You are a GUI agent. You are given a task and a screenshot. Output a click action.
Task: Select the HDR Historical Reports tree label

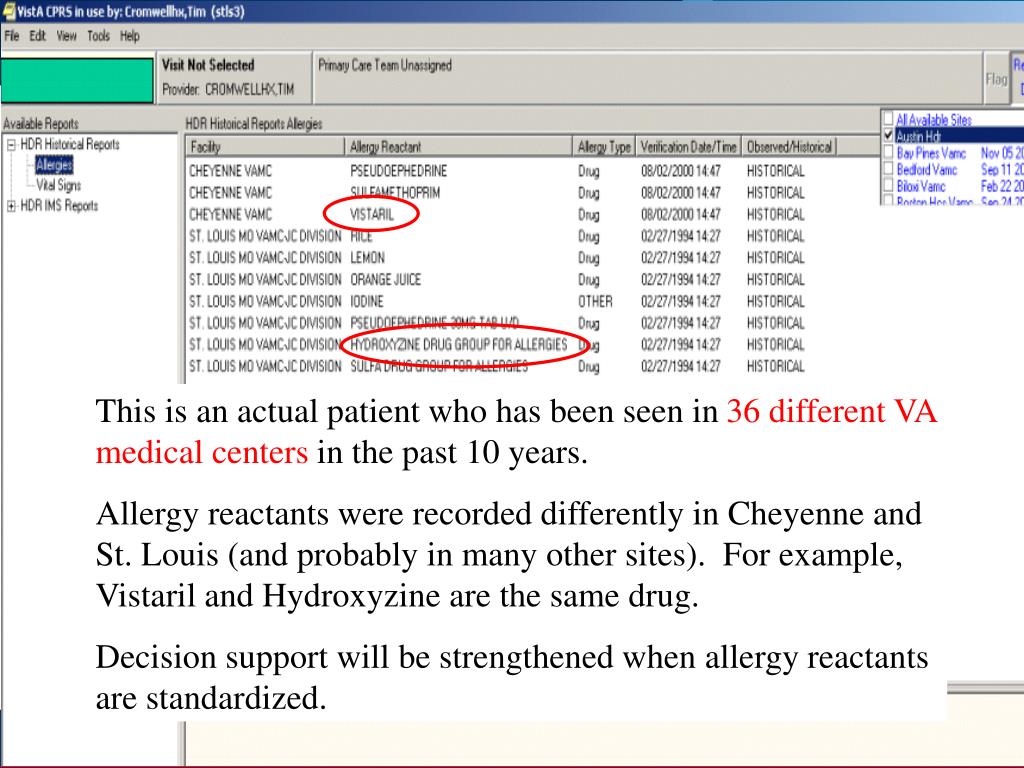[x=70, y=144]
